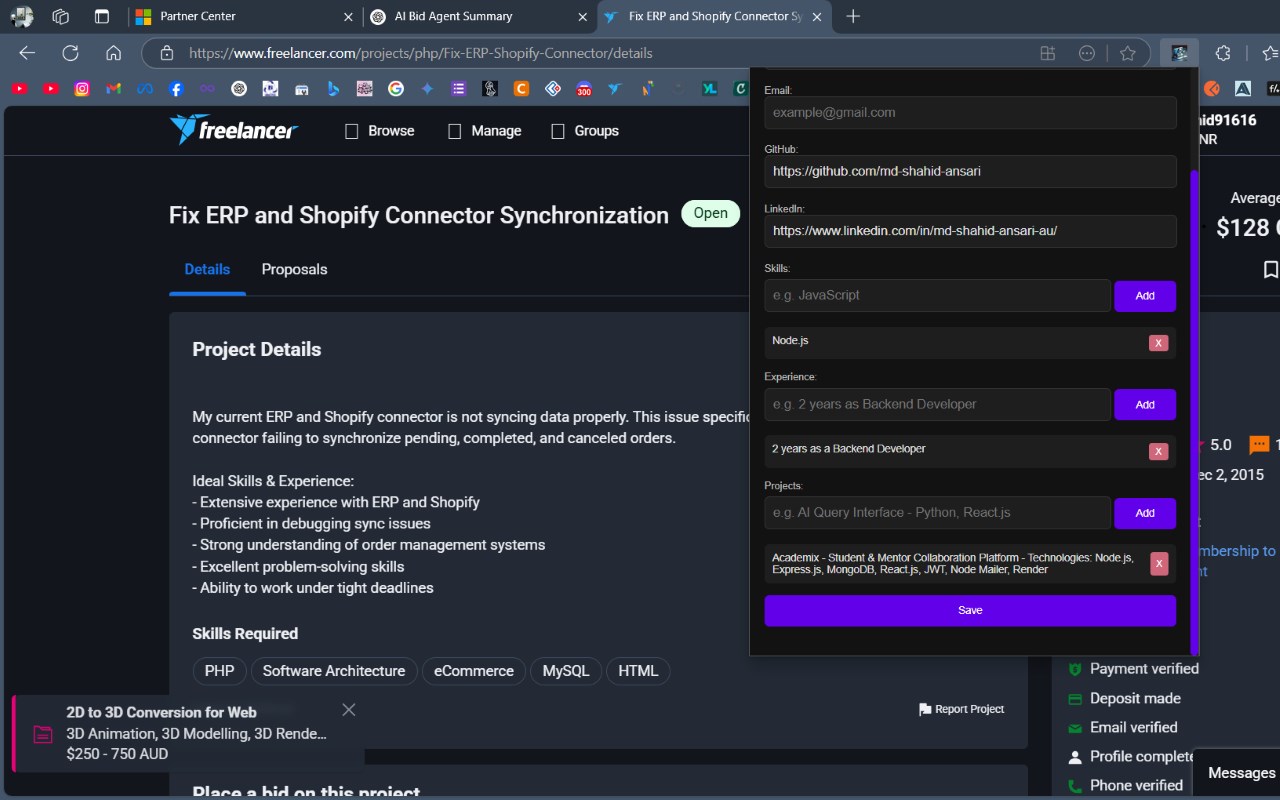Click the orange reviews chat icon
Image resolution: width=1280 pixels, height=800 pixels.
tap(1259, 444)
